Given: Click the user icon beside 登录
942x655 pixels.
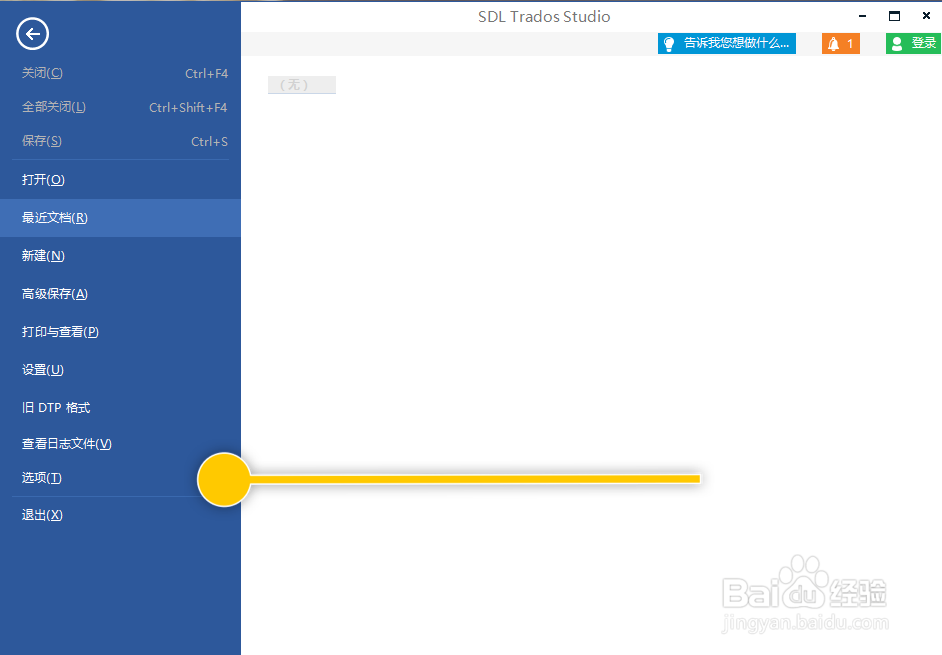Looking at the screenshot, I should (897, 44).
